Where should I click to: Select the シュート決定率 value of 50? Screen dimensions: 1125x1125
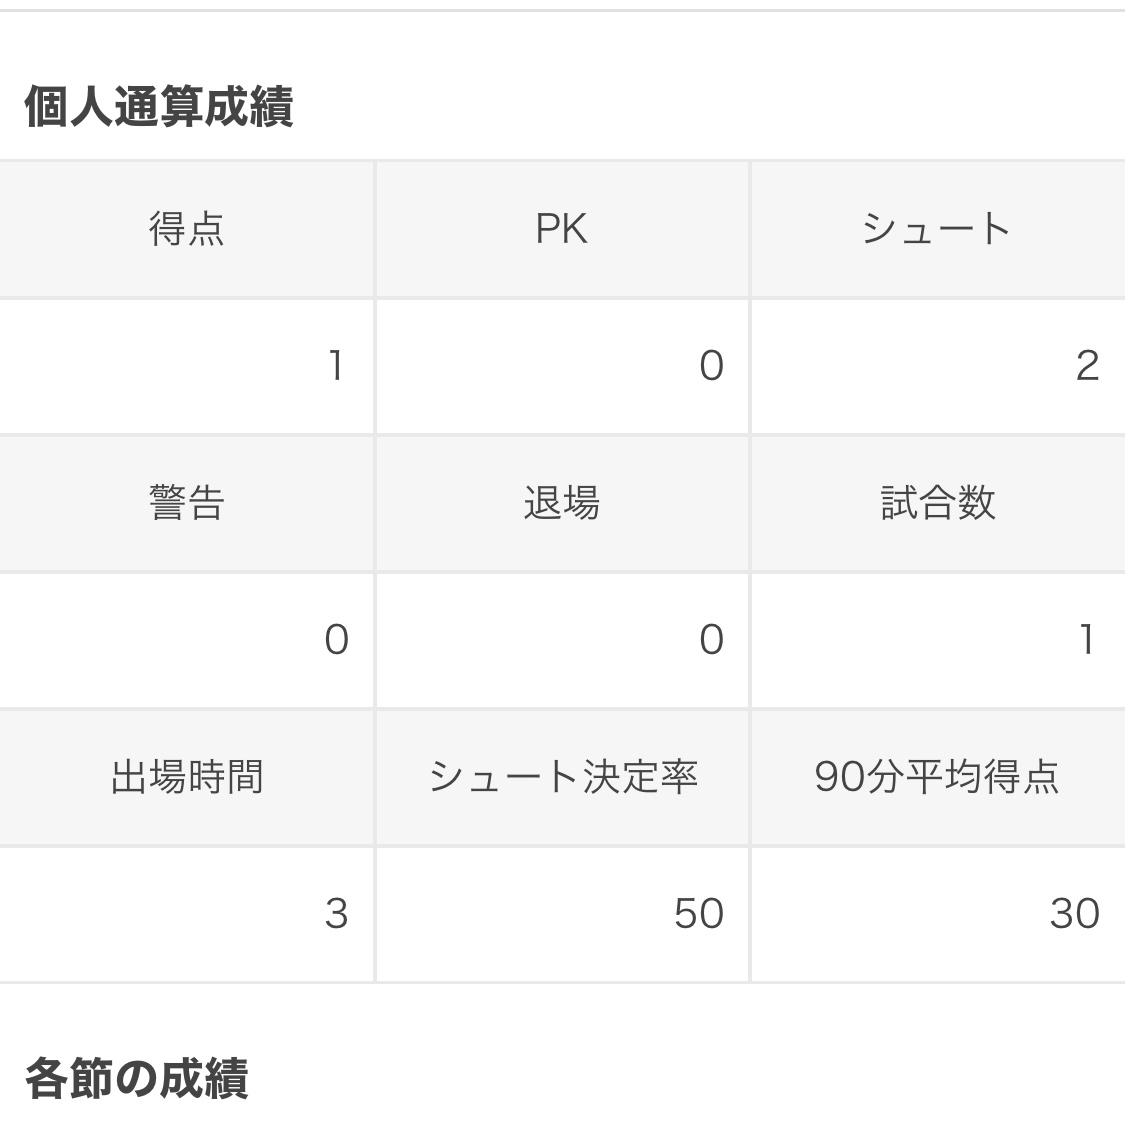coord(562,914)
